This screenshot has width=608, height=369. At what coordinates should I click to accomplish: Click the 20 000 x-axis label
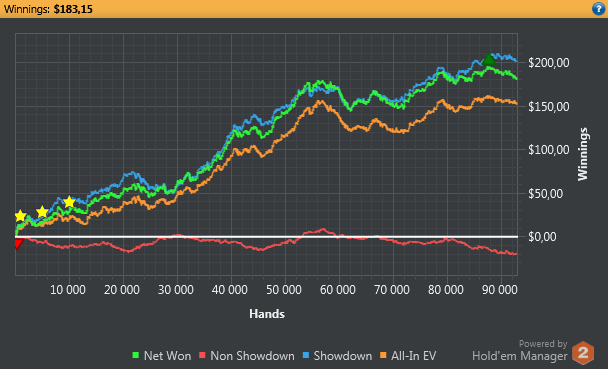click(122, 290)
